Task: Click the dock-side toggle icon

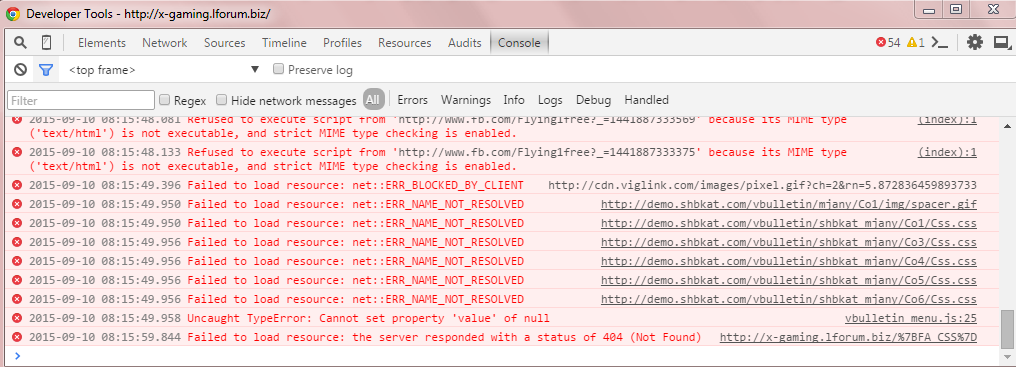Action: coord(1002,43)
